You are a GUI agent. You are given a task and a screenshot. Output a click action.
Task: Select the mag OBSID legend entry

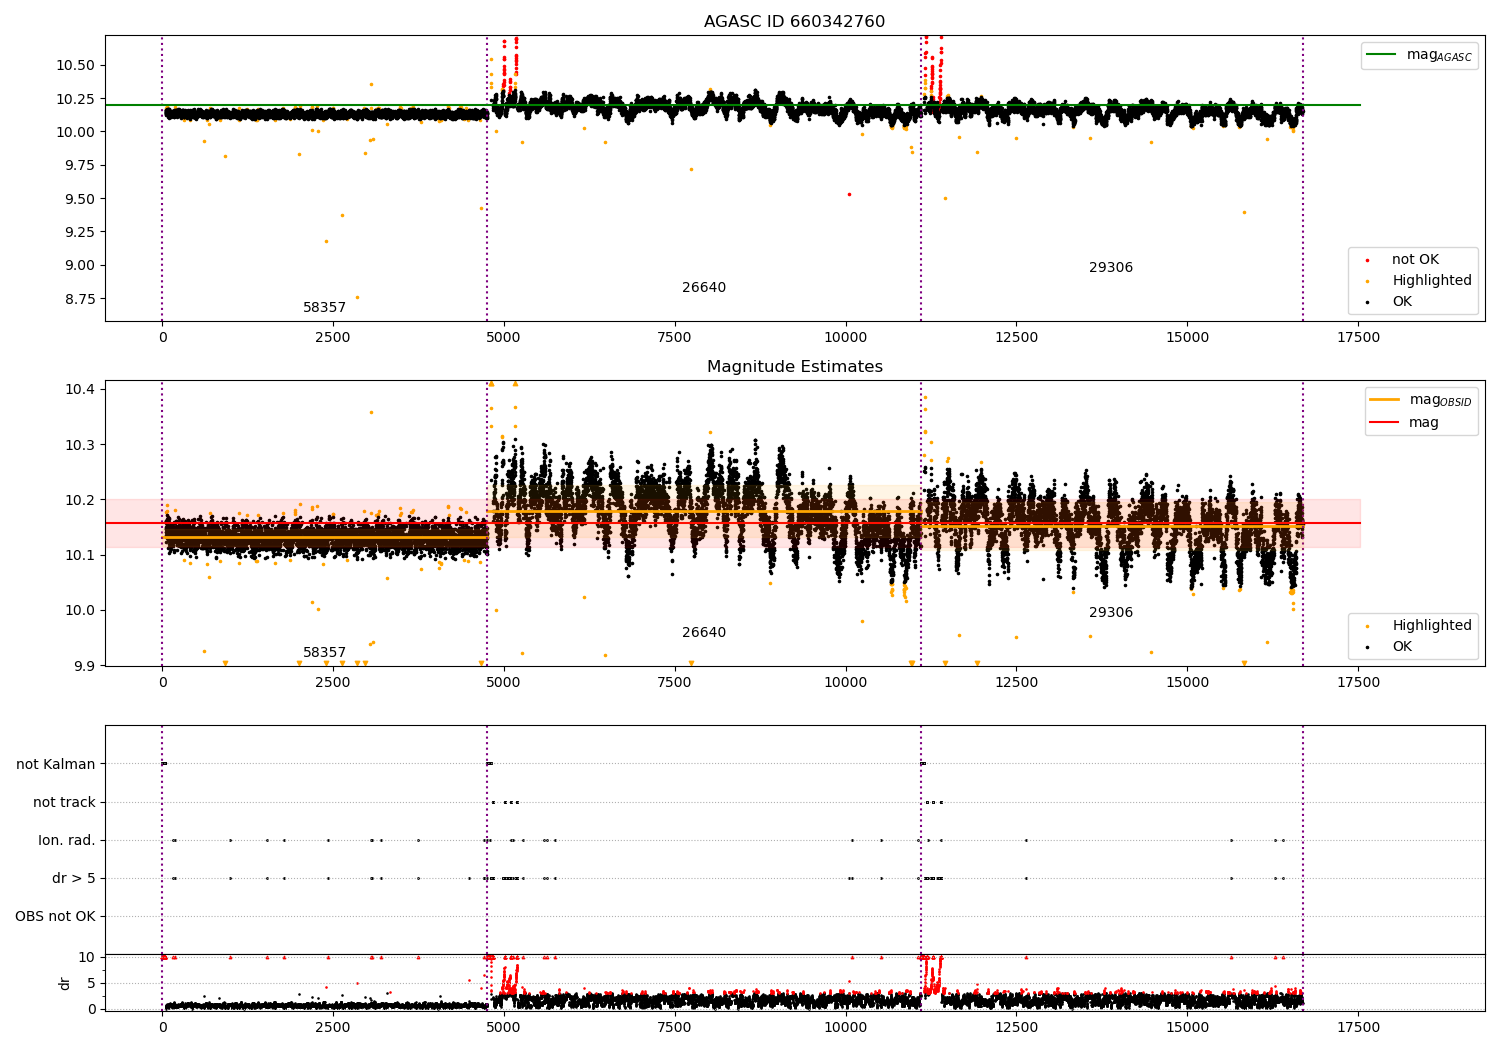click(1421, 400)
